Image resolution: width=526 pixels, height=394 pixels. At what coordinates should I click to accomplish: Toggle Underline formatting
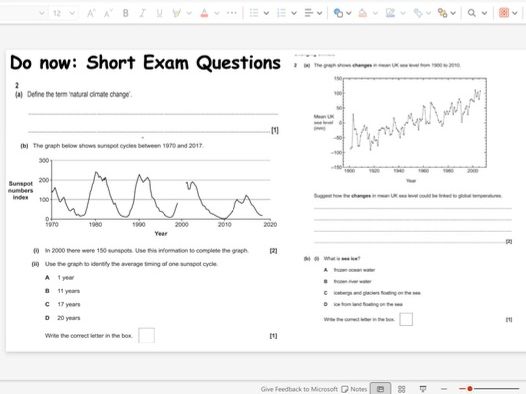tap(159, 13)
